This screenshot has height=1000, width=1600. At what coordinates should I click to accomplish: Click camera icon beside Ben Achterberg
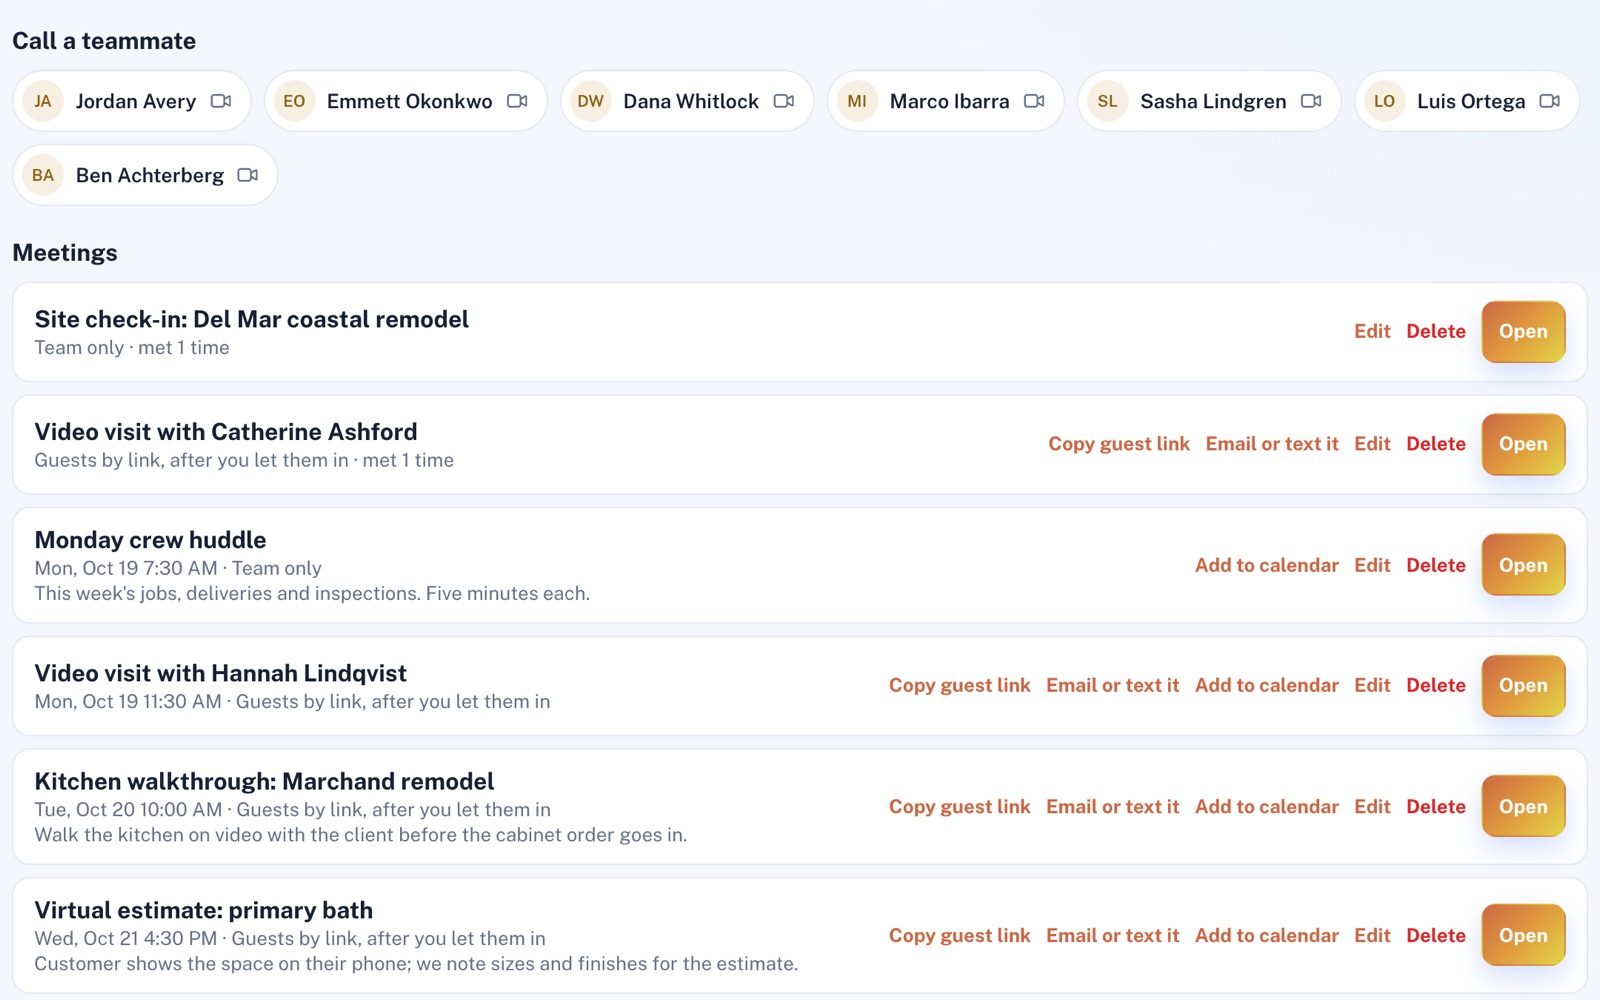tap(248, 175)
